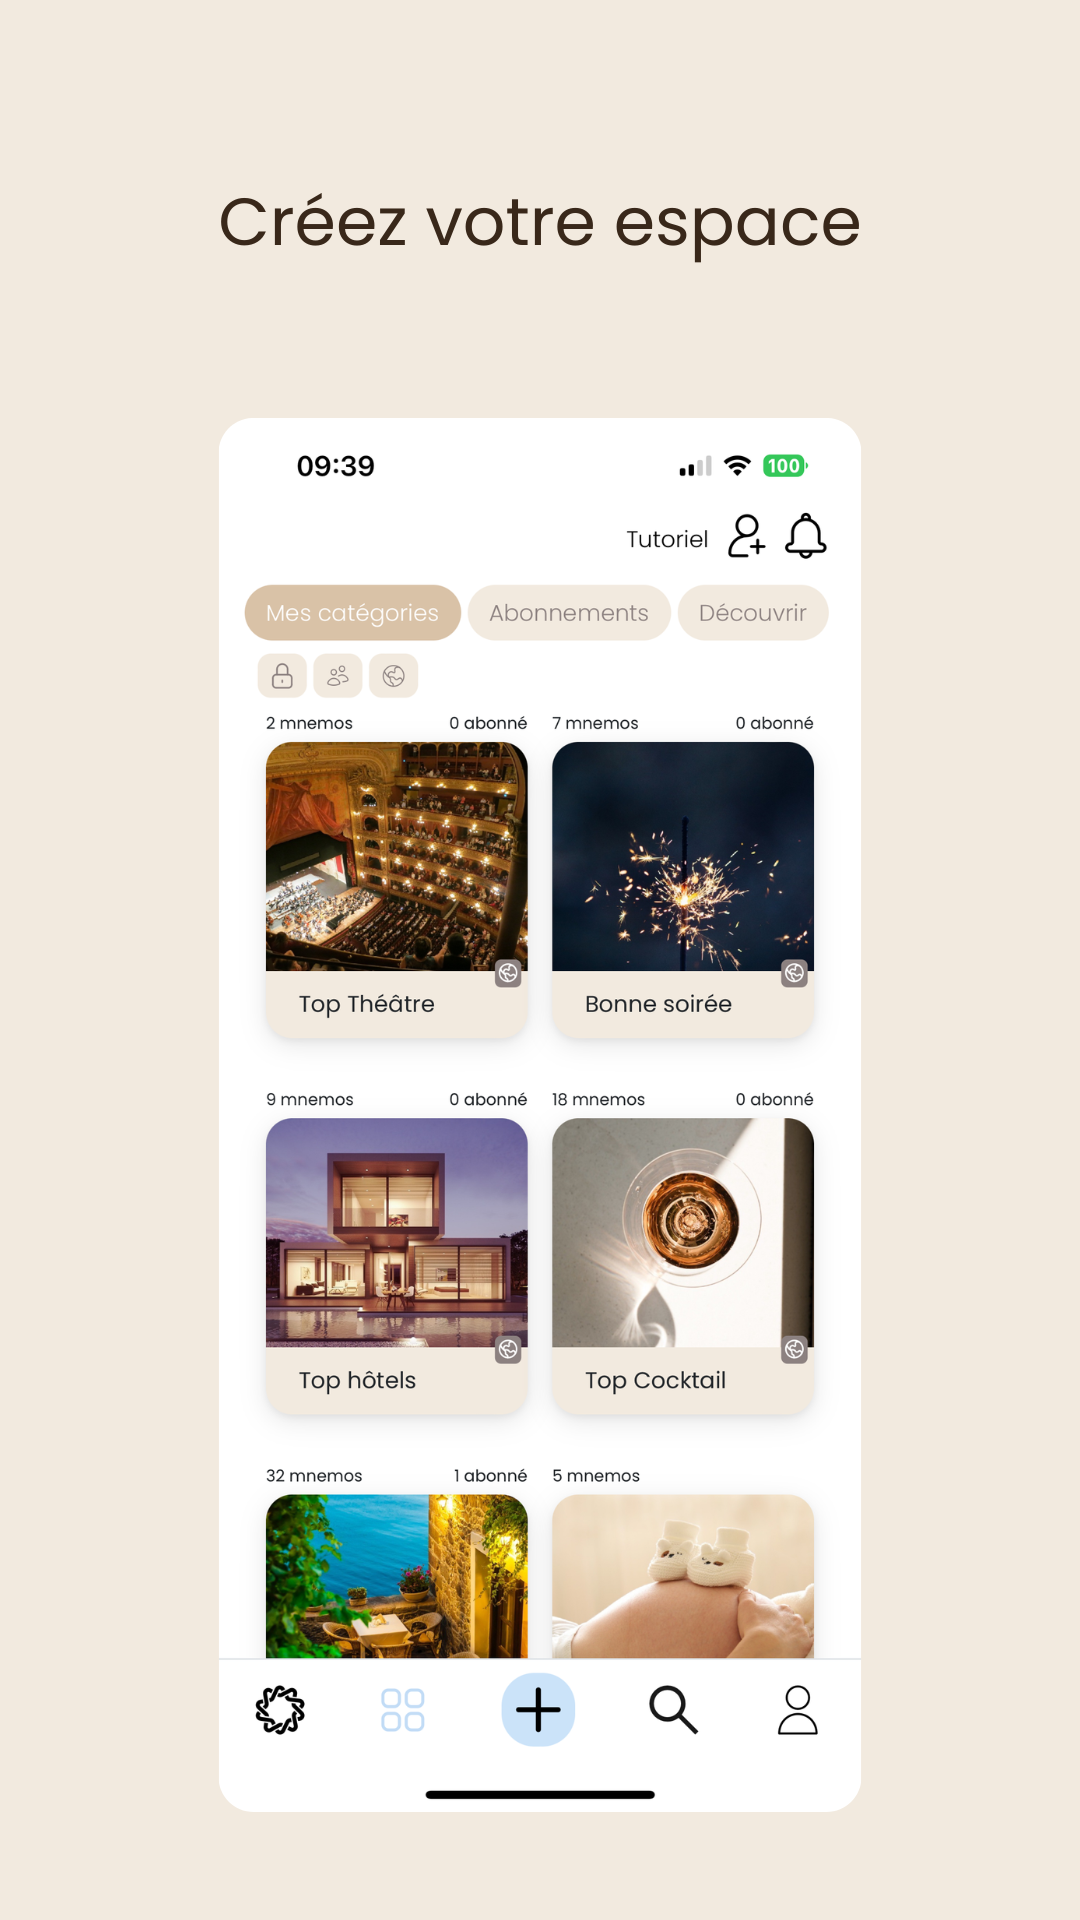The width and height of the screenshot is (1080, 1920).
Task: Switch to the Découvrir tab
Action: [753, 613]
